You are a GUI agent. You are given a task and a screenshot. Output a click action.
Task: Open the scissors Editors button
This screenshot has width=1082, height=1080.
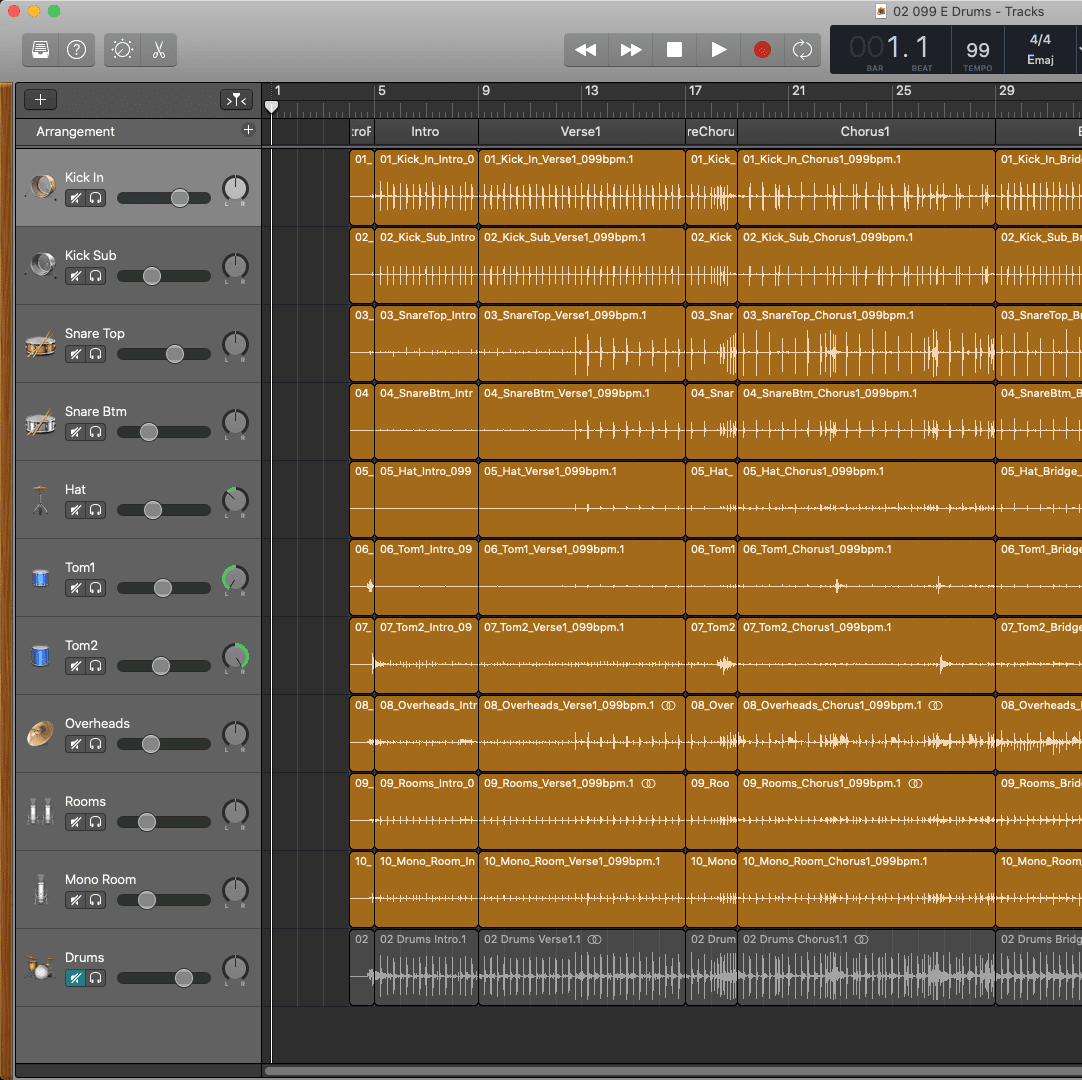159,50
